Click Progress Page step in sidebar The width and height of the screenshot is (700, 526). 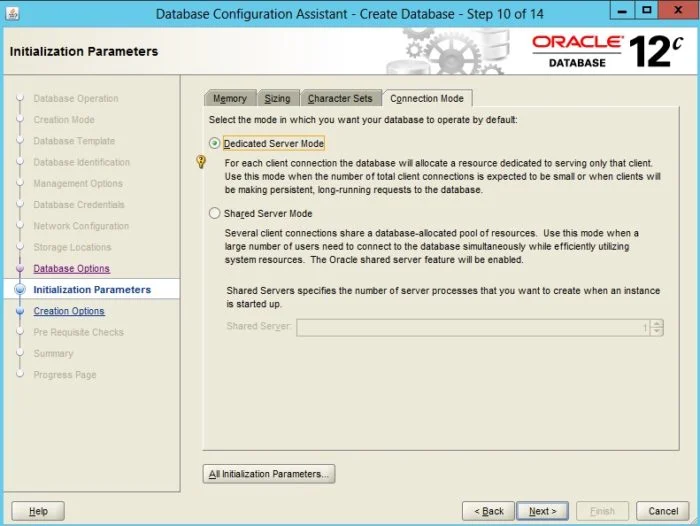[65, 375]
